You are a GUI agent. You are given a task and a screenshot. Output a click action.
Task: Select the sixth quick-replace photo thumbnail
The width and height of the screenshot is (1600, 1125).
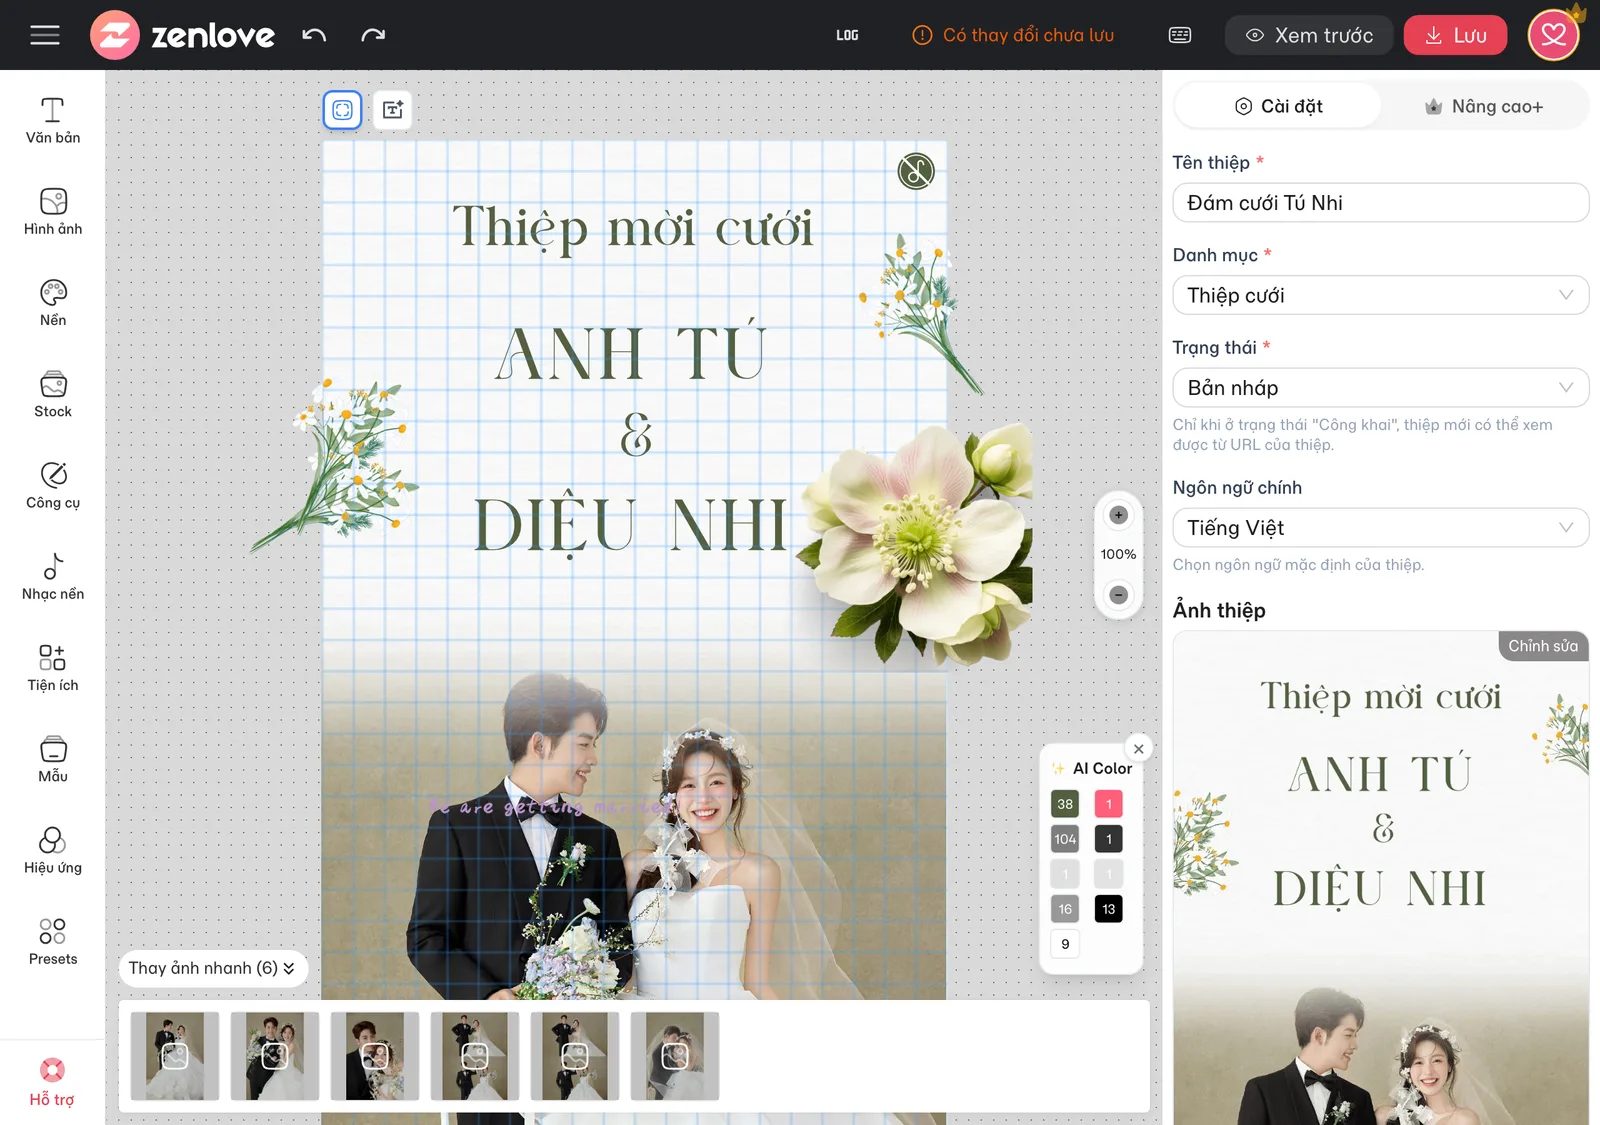coord(675,1056)
